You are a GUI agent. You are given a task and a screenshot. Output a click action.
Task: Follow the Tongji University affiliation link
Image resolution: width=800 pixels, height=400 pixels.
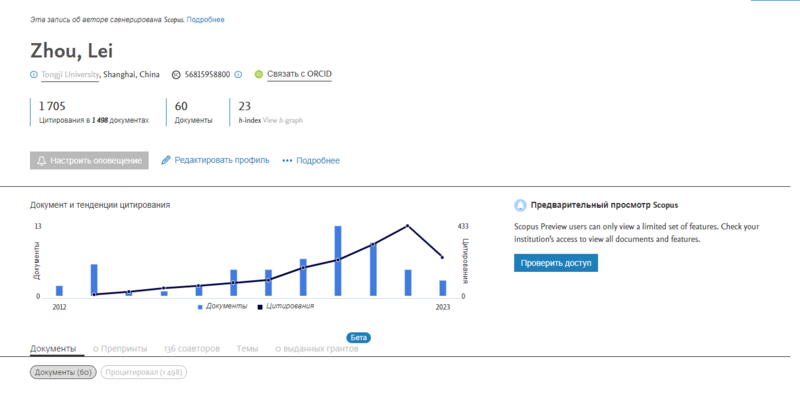pyautogui.click(x=70, y=74)
